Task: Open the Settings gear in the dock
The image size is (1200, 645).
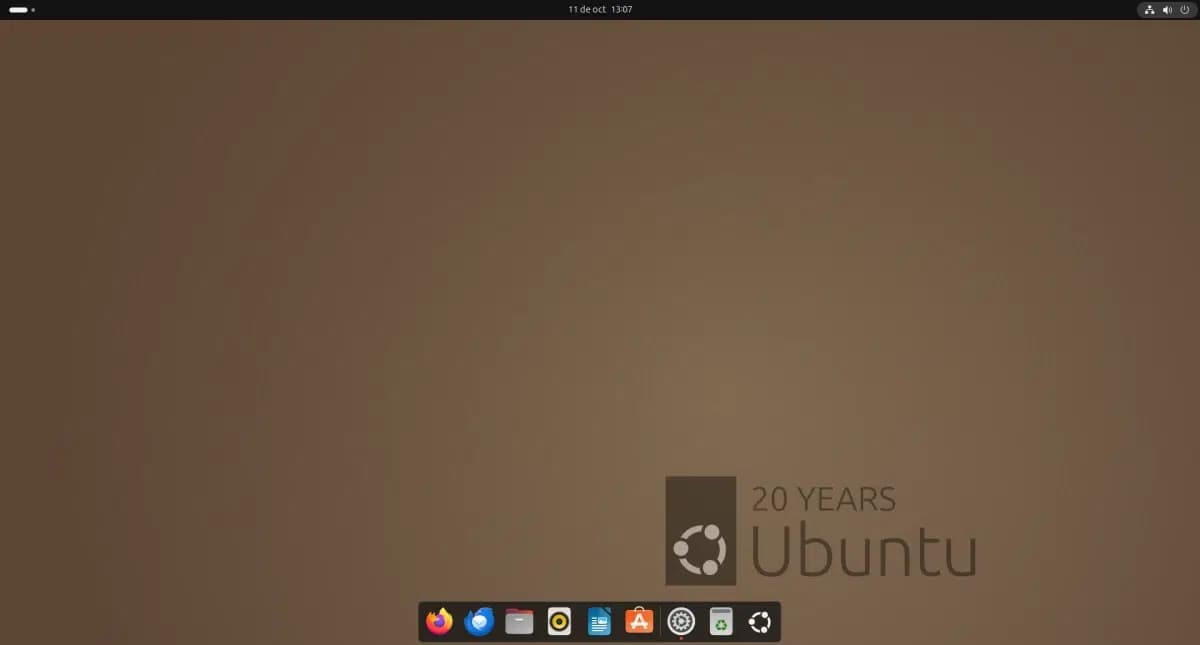Action: [x=681, y=622]
